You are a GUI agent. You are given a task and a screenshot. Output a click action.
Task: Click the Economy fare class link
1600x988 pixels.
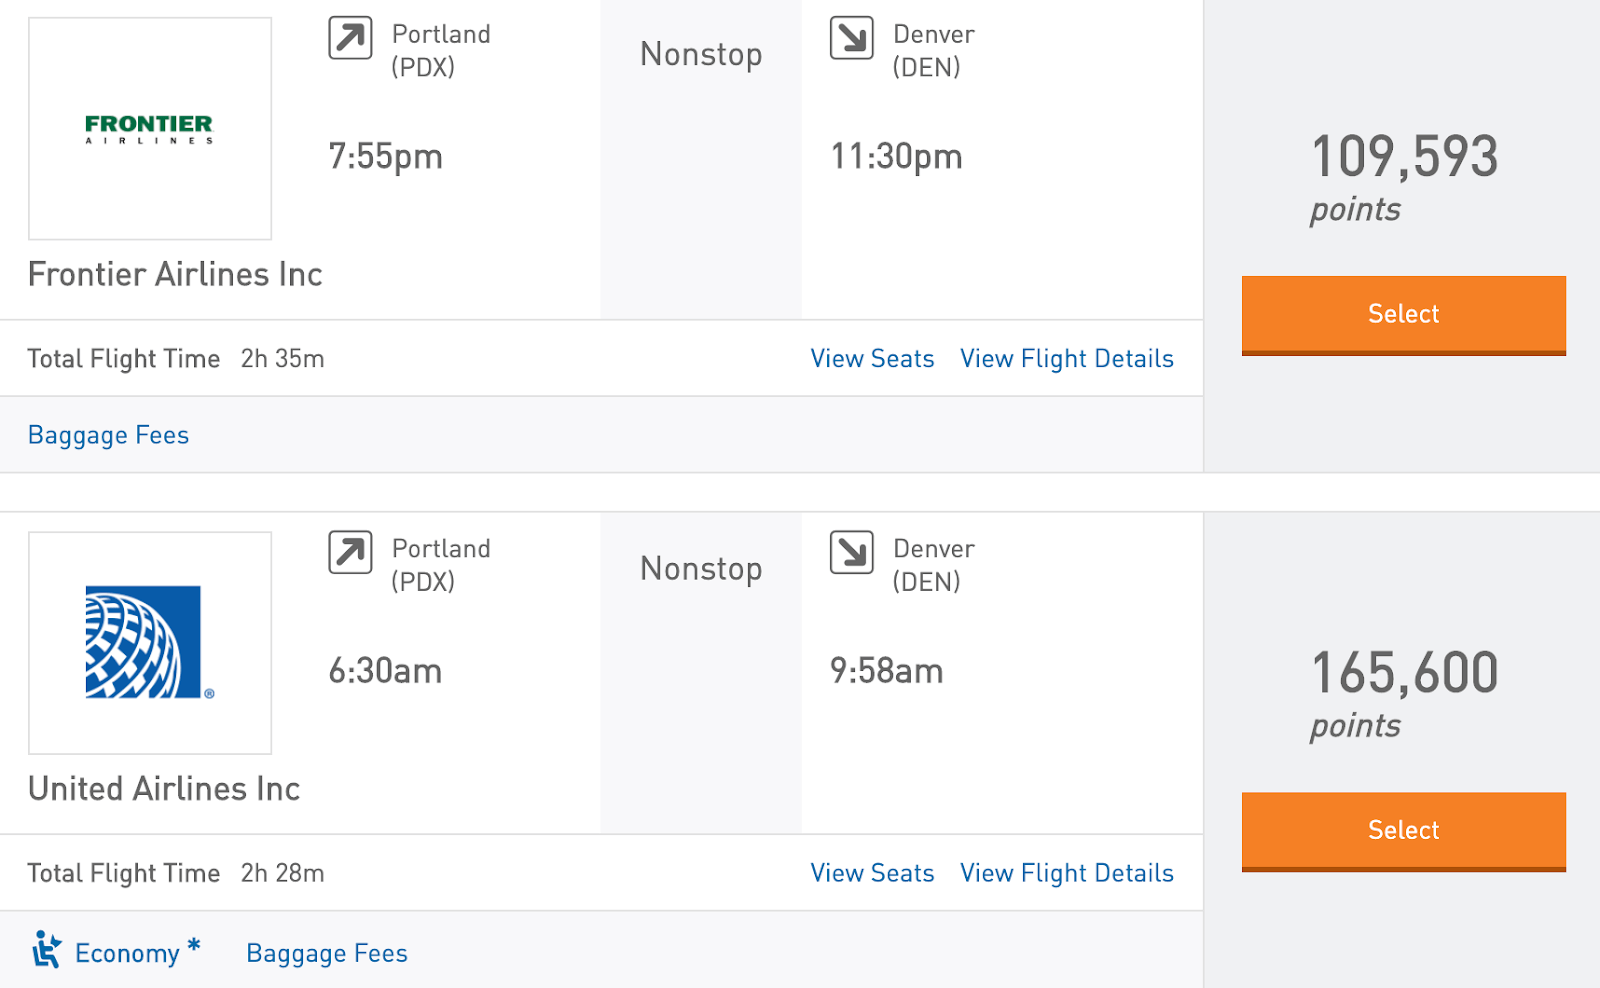pyautogui.click(x=127, y=953)
